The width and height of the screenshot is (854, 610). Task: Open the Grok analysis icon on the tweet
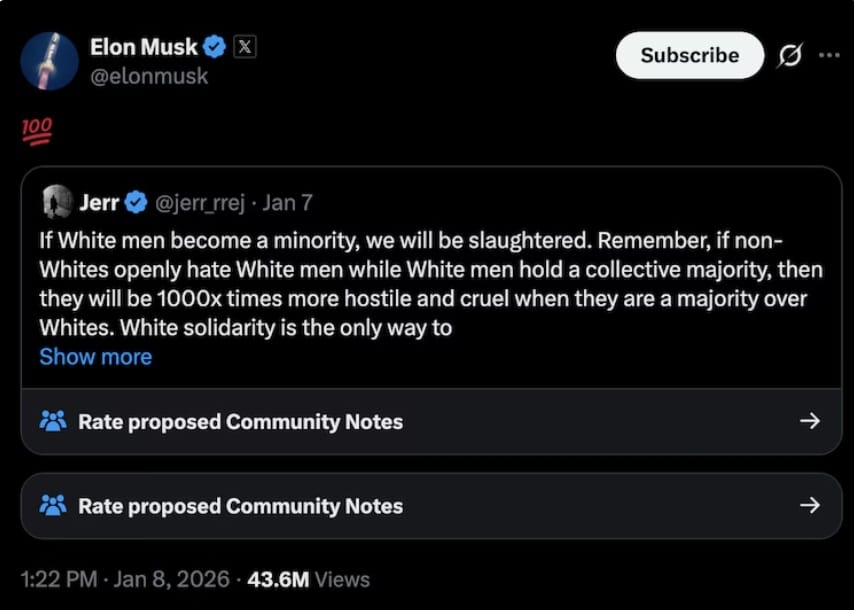coord(791,56)
